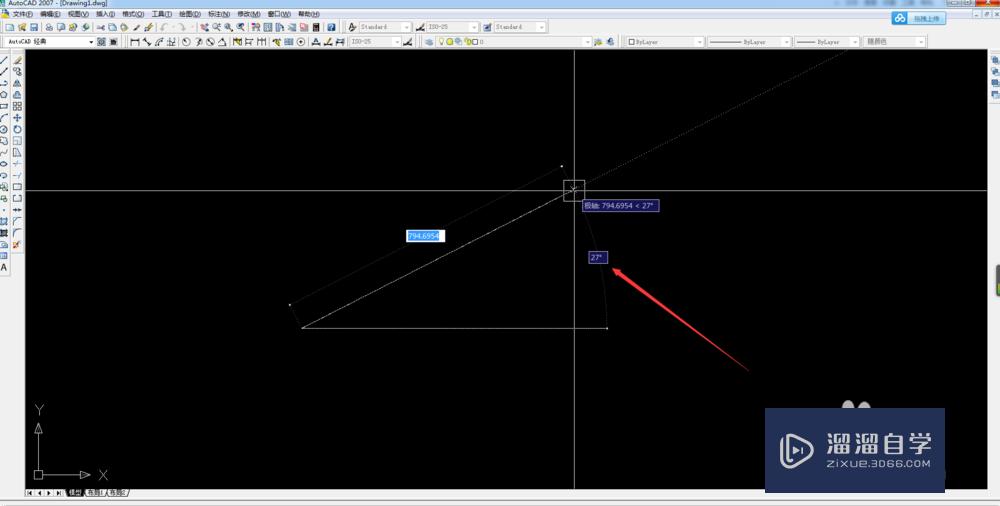Click the Save icon in toolbar
The height and width of the screenshot is (506, 1000).
pos(34,27)
